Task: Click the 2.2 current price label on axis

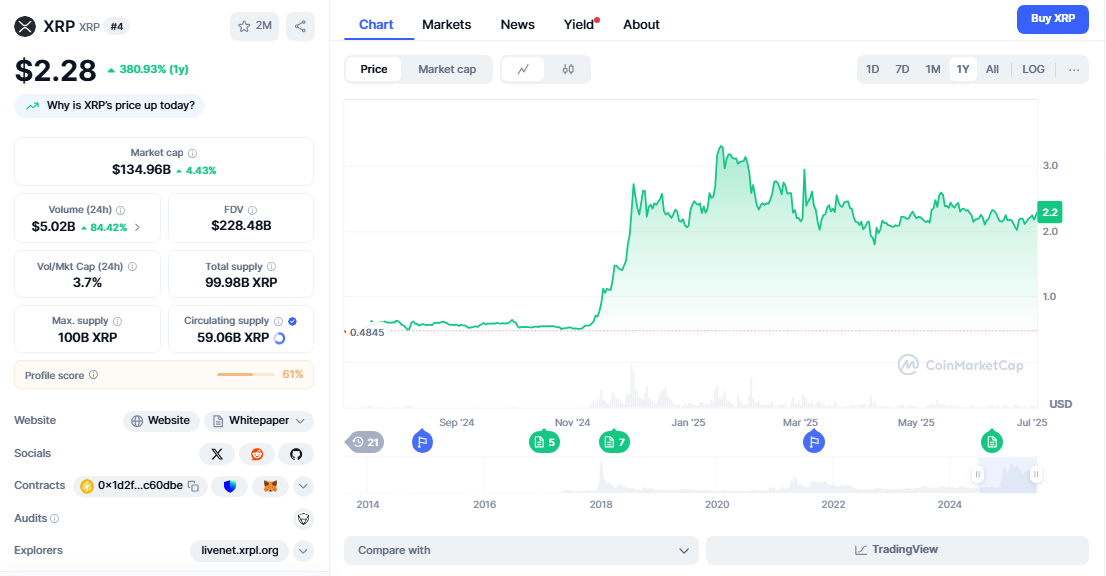Action: pos(1050,212)
